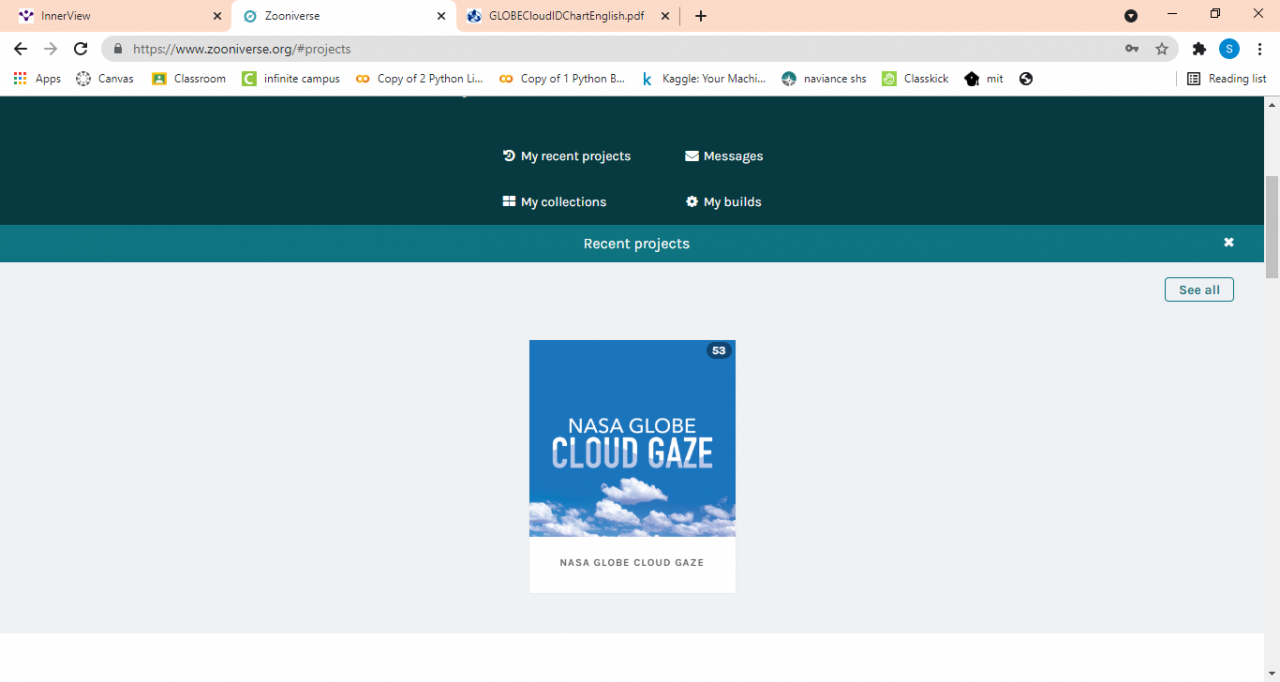
Task: Bookmark this page with star icon
Action: click(x=1162, y=48)
